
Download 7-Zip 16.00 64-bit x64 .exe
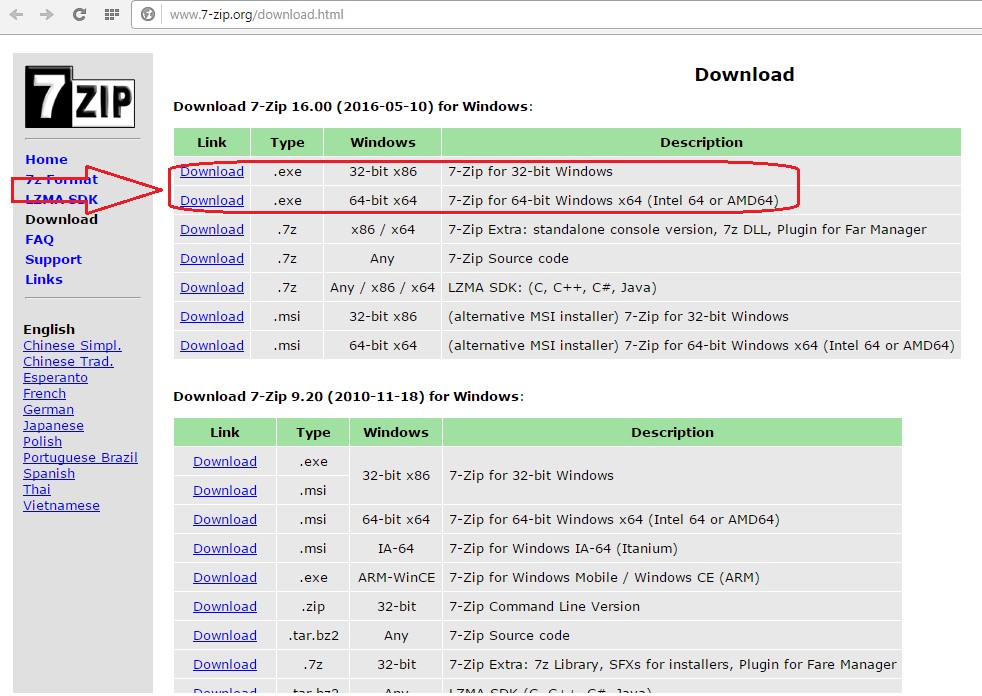point(211,201)
